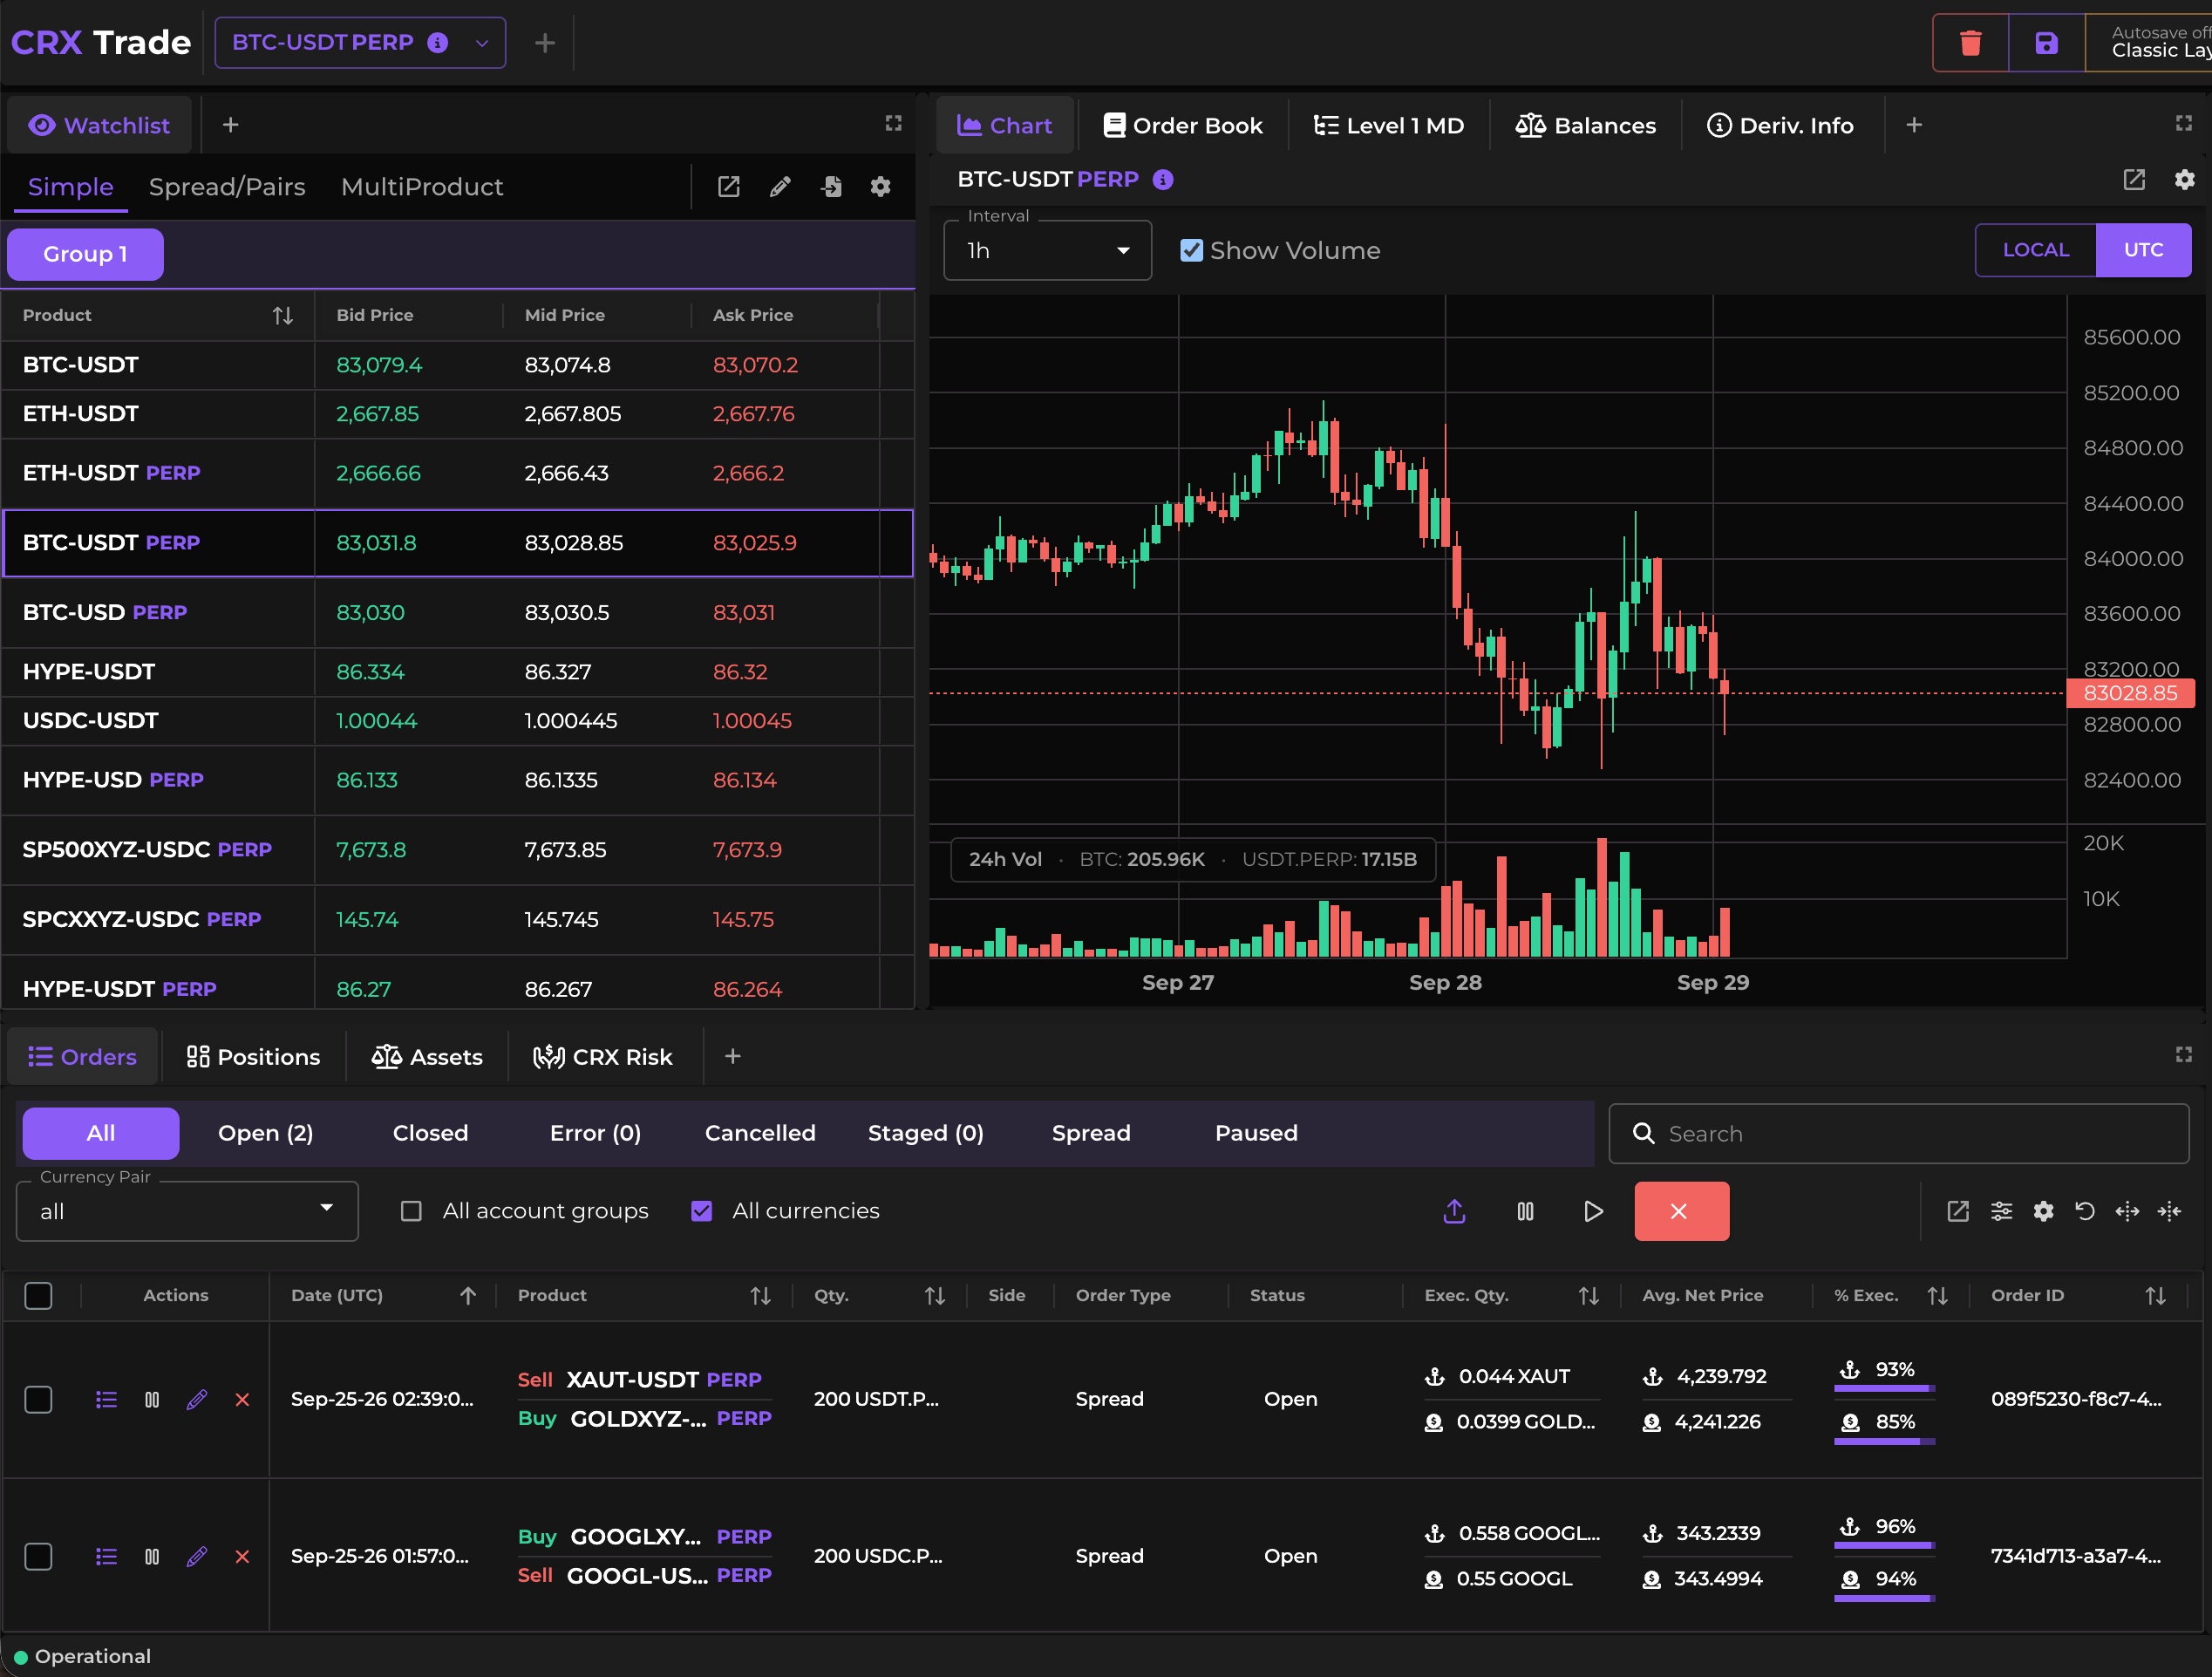The width and height of the screenshot is (2212, 1677).
Task: Edit the GOOGLXY spread order pencil icon
Action: [197, 1556]
